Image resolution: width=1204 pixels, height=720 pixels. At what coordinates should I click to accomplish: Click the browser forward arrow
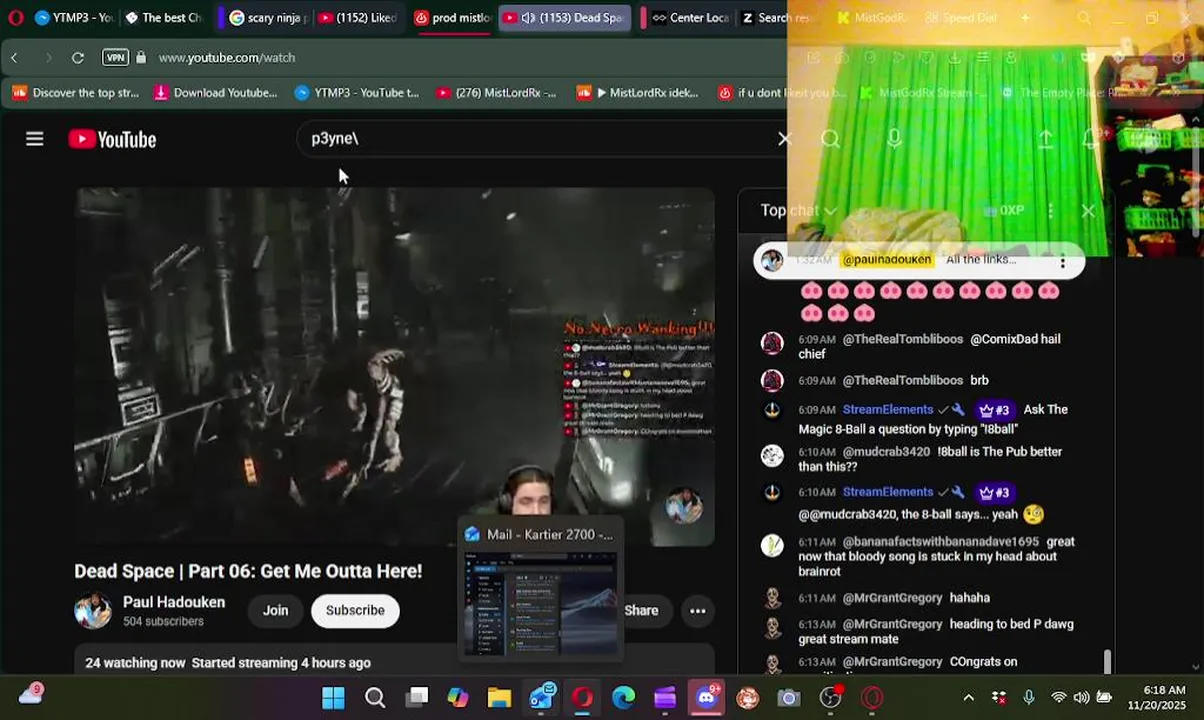click(x=47, y=58)
